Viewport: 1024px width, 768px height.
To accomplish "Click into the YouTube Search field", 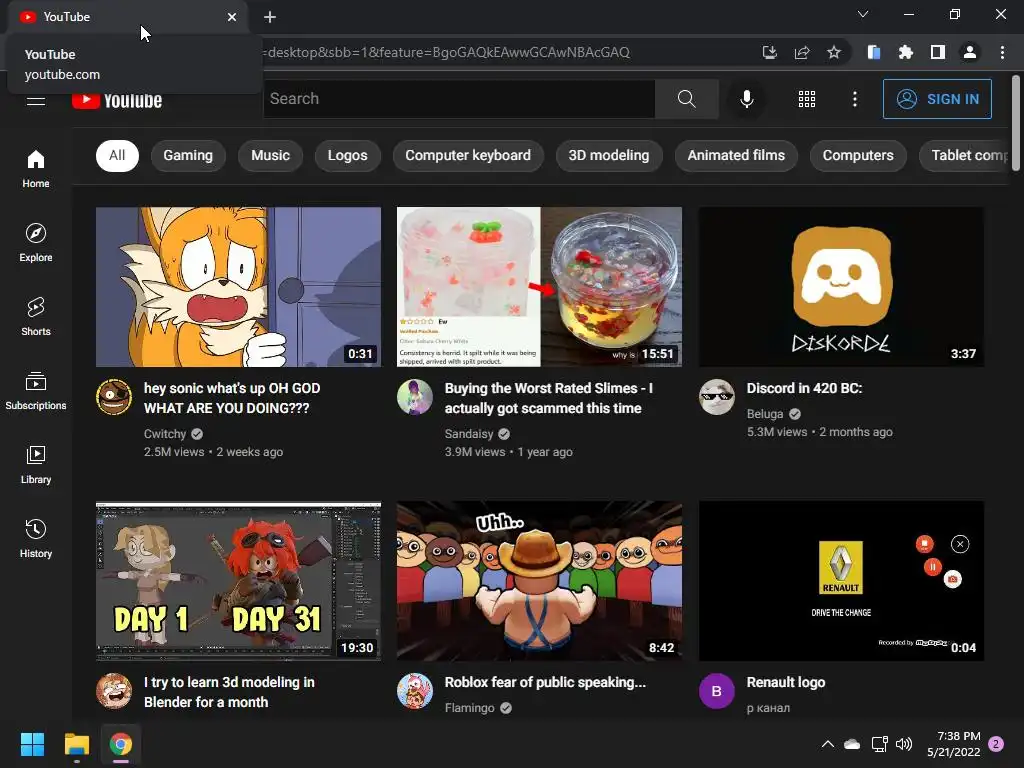I will point(458,99).
